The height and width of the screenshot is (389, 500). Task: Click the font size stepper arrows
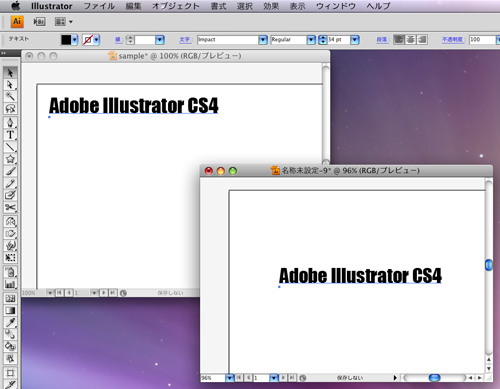point(323,40)
